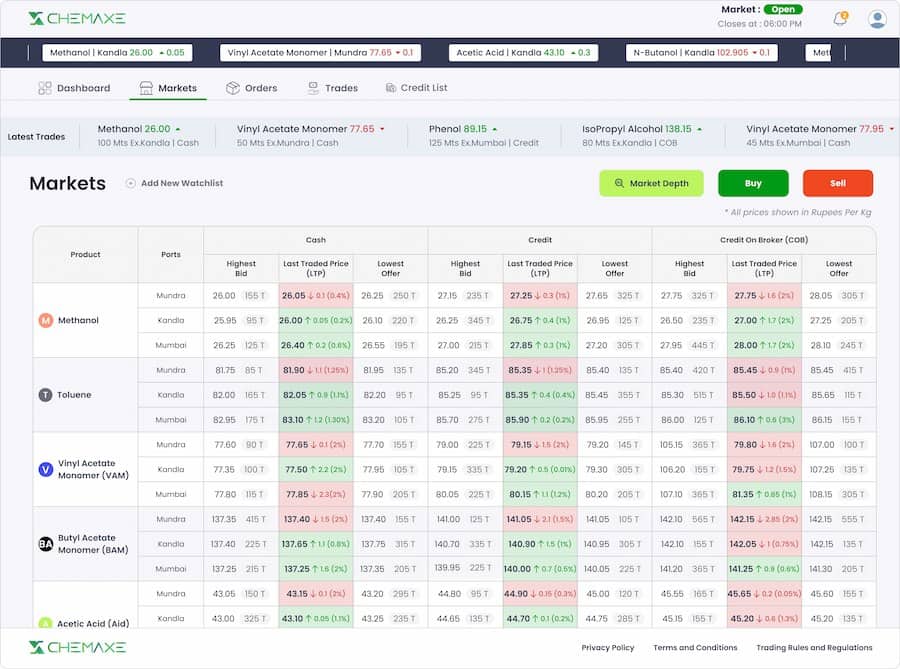Click latest trade Methanol 26.00
Image resolution: width=900 pixels, height=669 pixels.
(x=148, y=136)
